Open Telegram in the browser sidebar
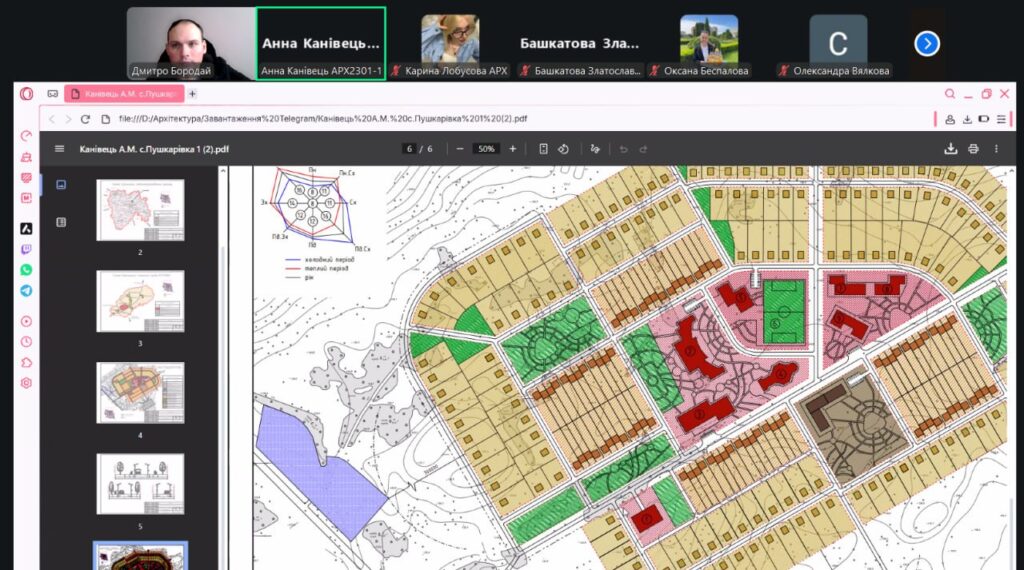This screenshot has height=570, width=1024. (26, 291)
